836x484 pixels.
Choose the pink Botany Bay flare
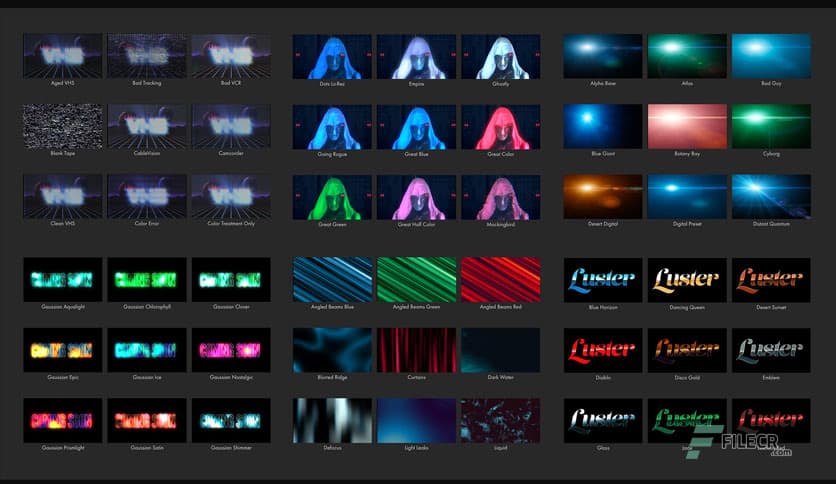point(687,126)
